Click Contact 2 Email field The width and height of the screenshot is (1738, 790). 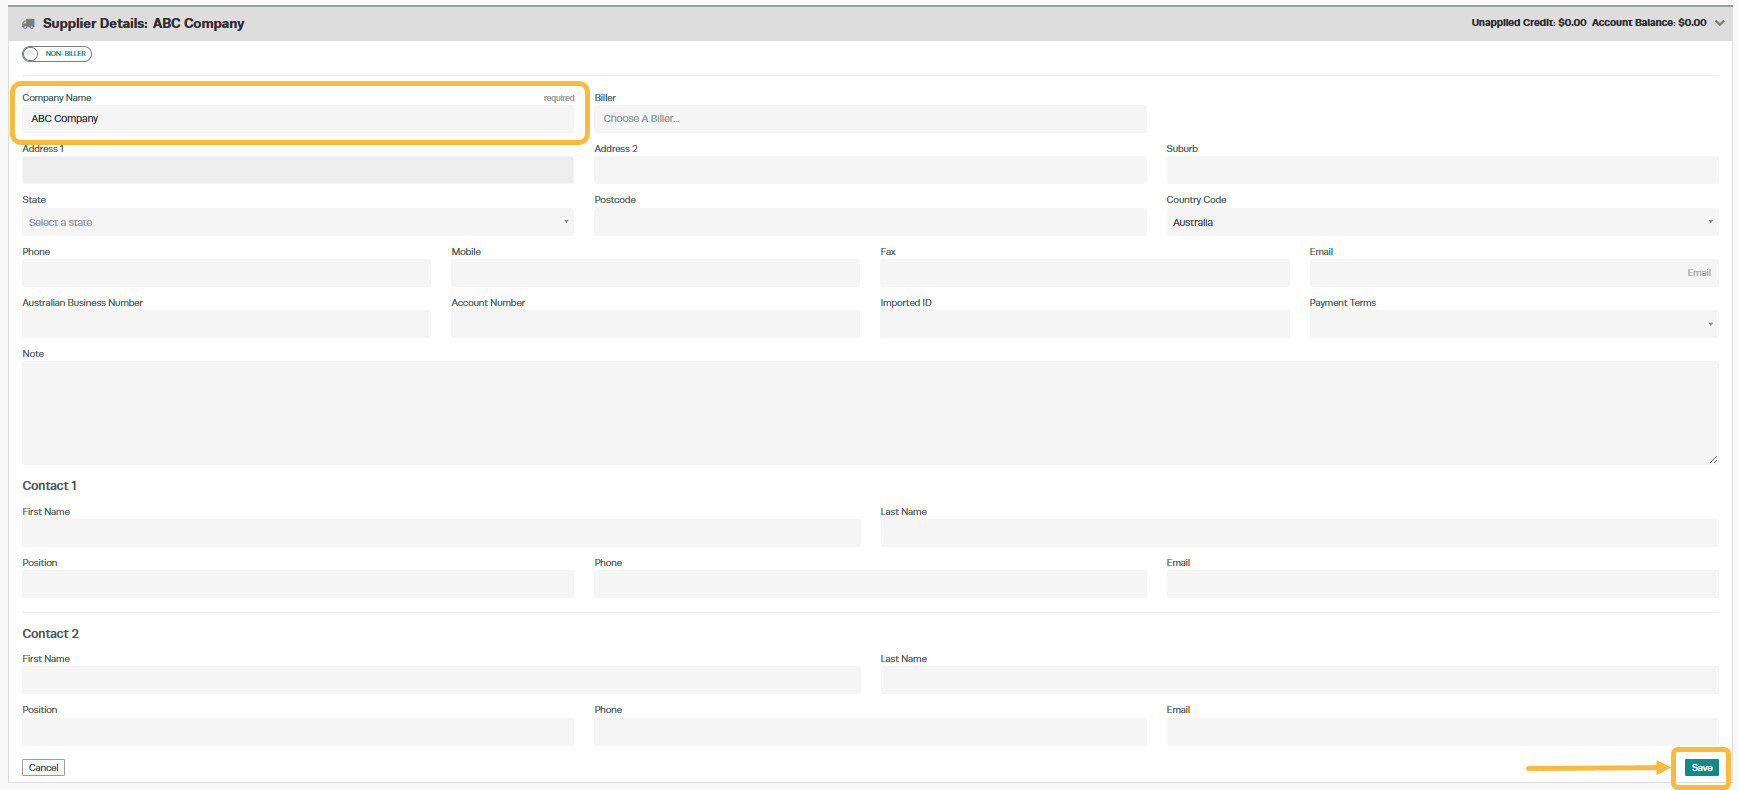(1442, 731)
